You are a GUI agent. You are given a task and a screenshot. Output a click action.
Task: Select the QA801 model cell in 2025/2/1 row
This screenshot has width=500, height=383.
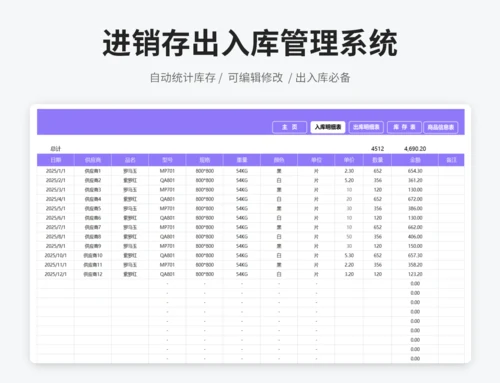(x=167, y=180)
